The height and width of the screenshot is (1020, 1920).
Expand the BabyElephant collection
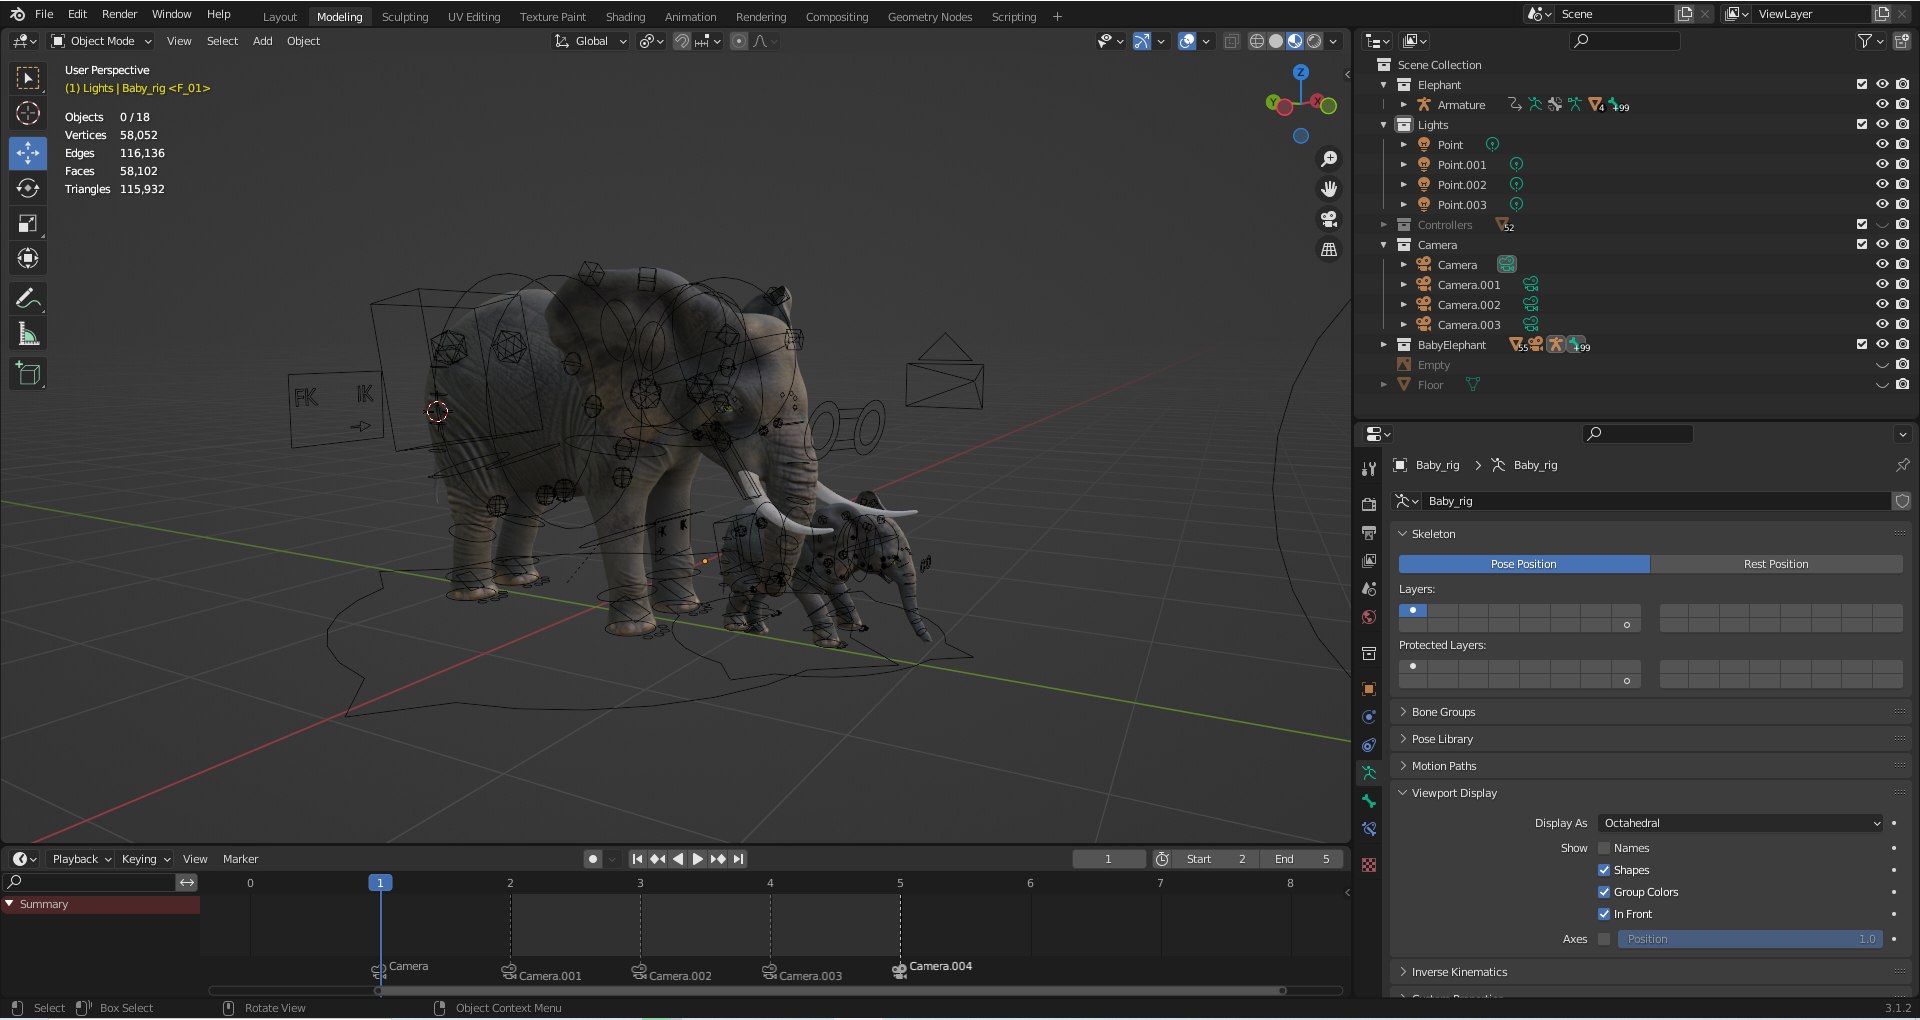(1384, 345)
